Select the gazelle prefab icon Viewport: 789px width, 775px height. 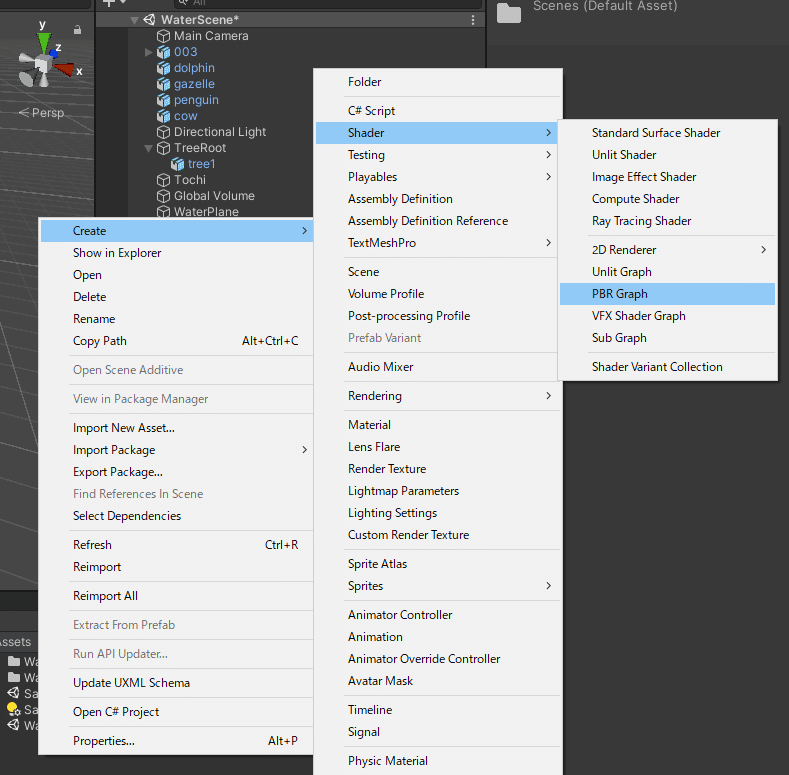(163, 84)
